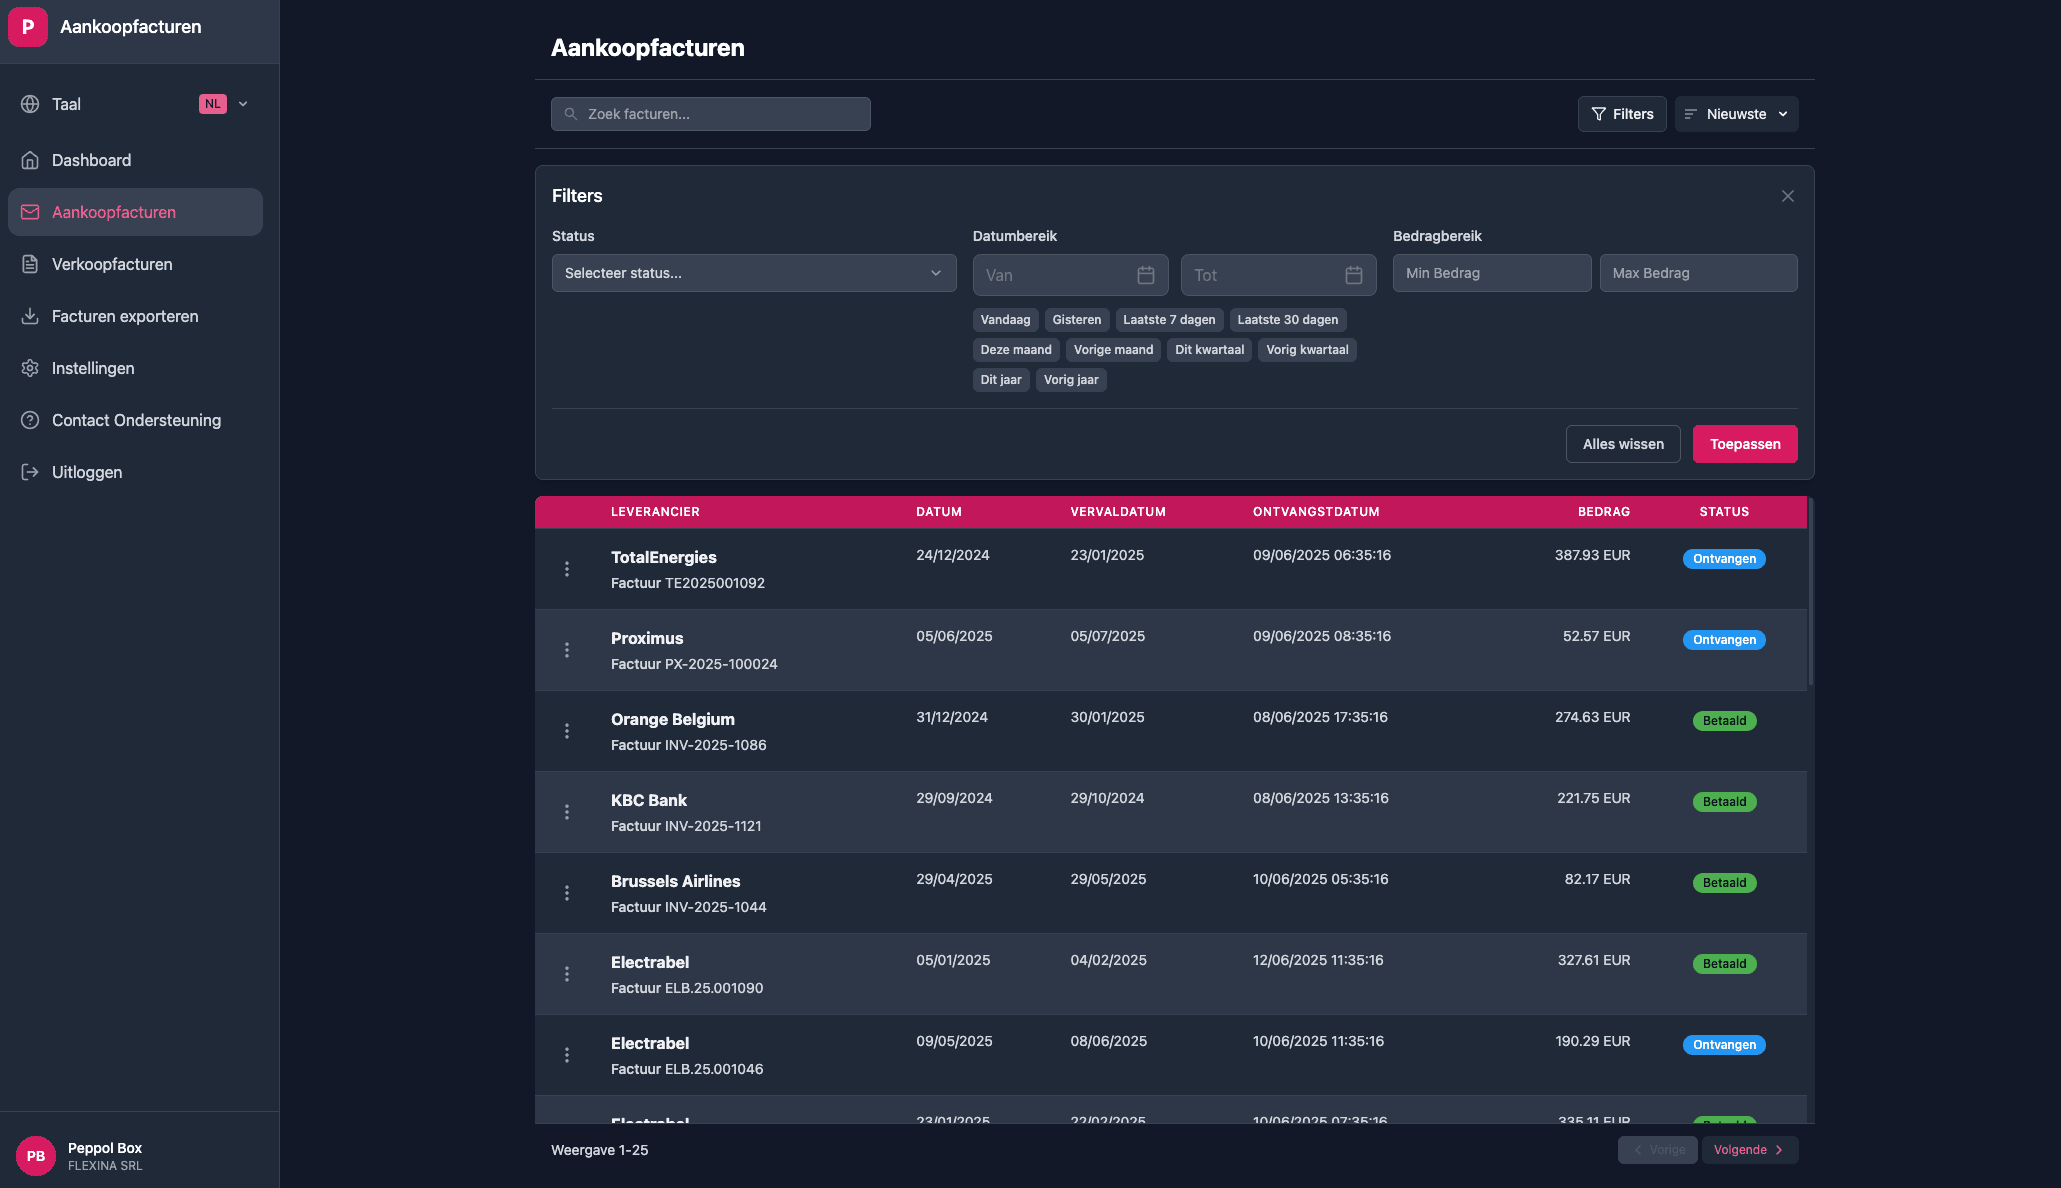The image size is (2061, 1188).
Task: Click the Leverancier column header
Action: (x=655, y=512)
